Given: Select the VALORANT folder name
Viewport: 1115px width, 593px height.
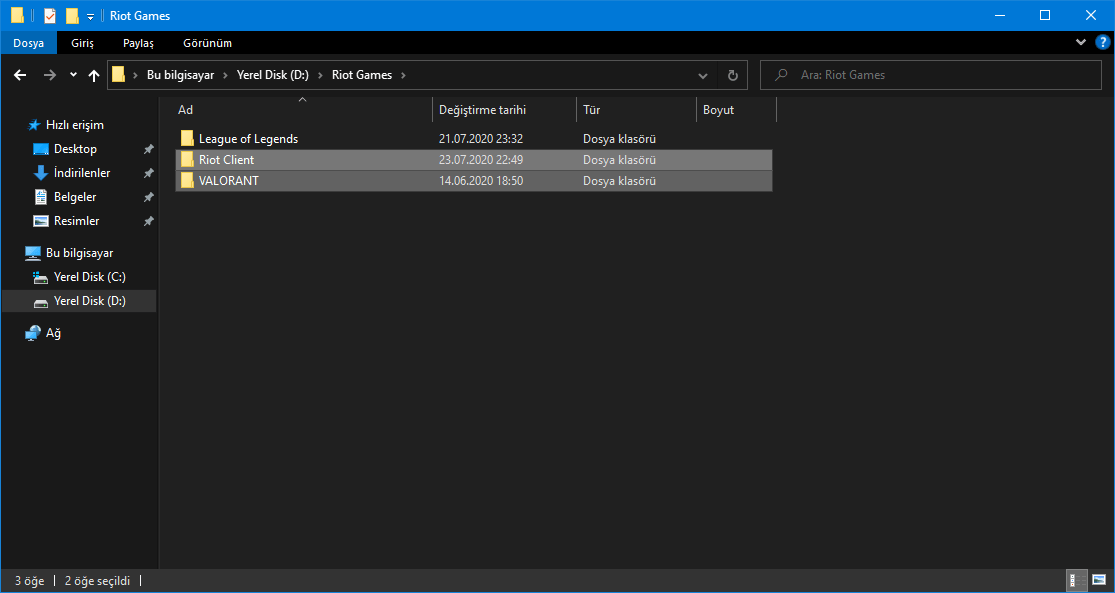Looking at the screenshot, I should pos(228,181).
